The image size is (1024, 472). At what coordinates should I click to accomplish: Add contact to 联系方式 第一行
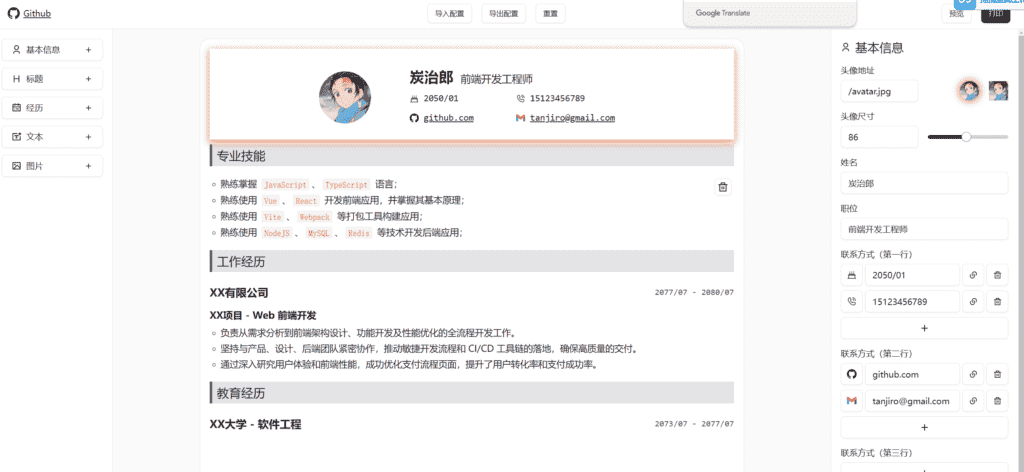click(924, 328)
